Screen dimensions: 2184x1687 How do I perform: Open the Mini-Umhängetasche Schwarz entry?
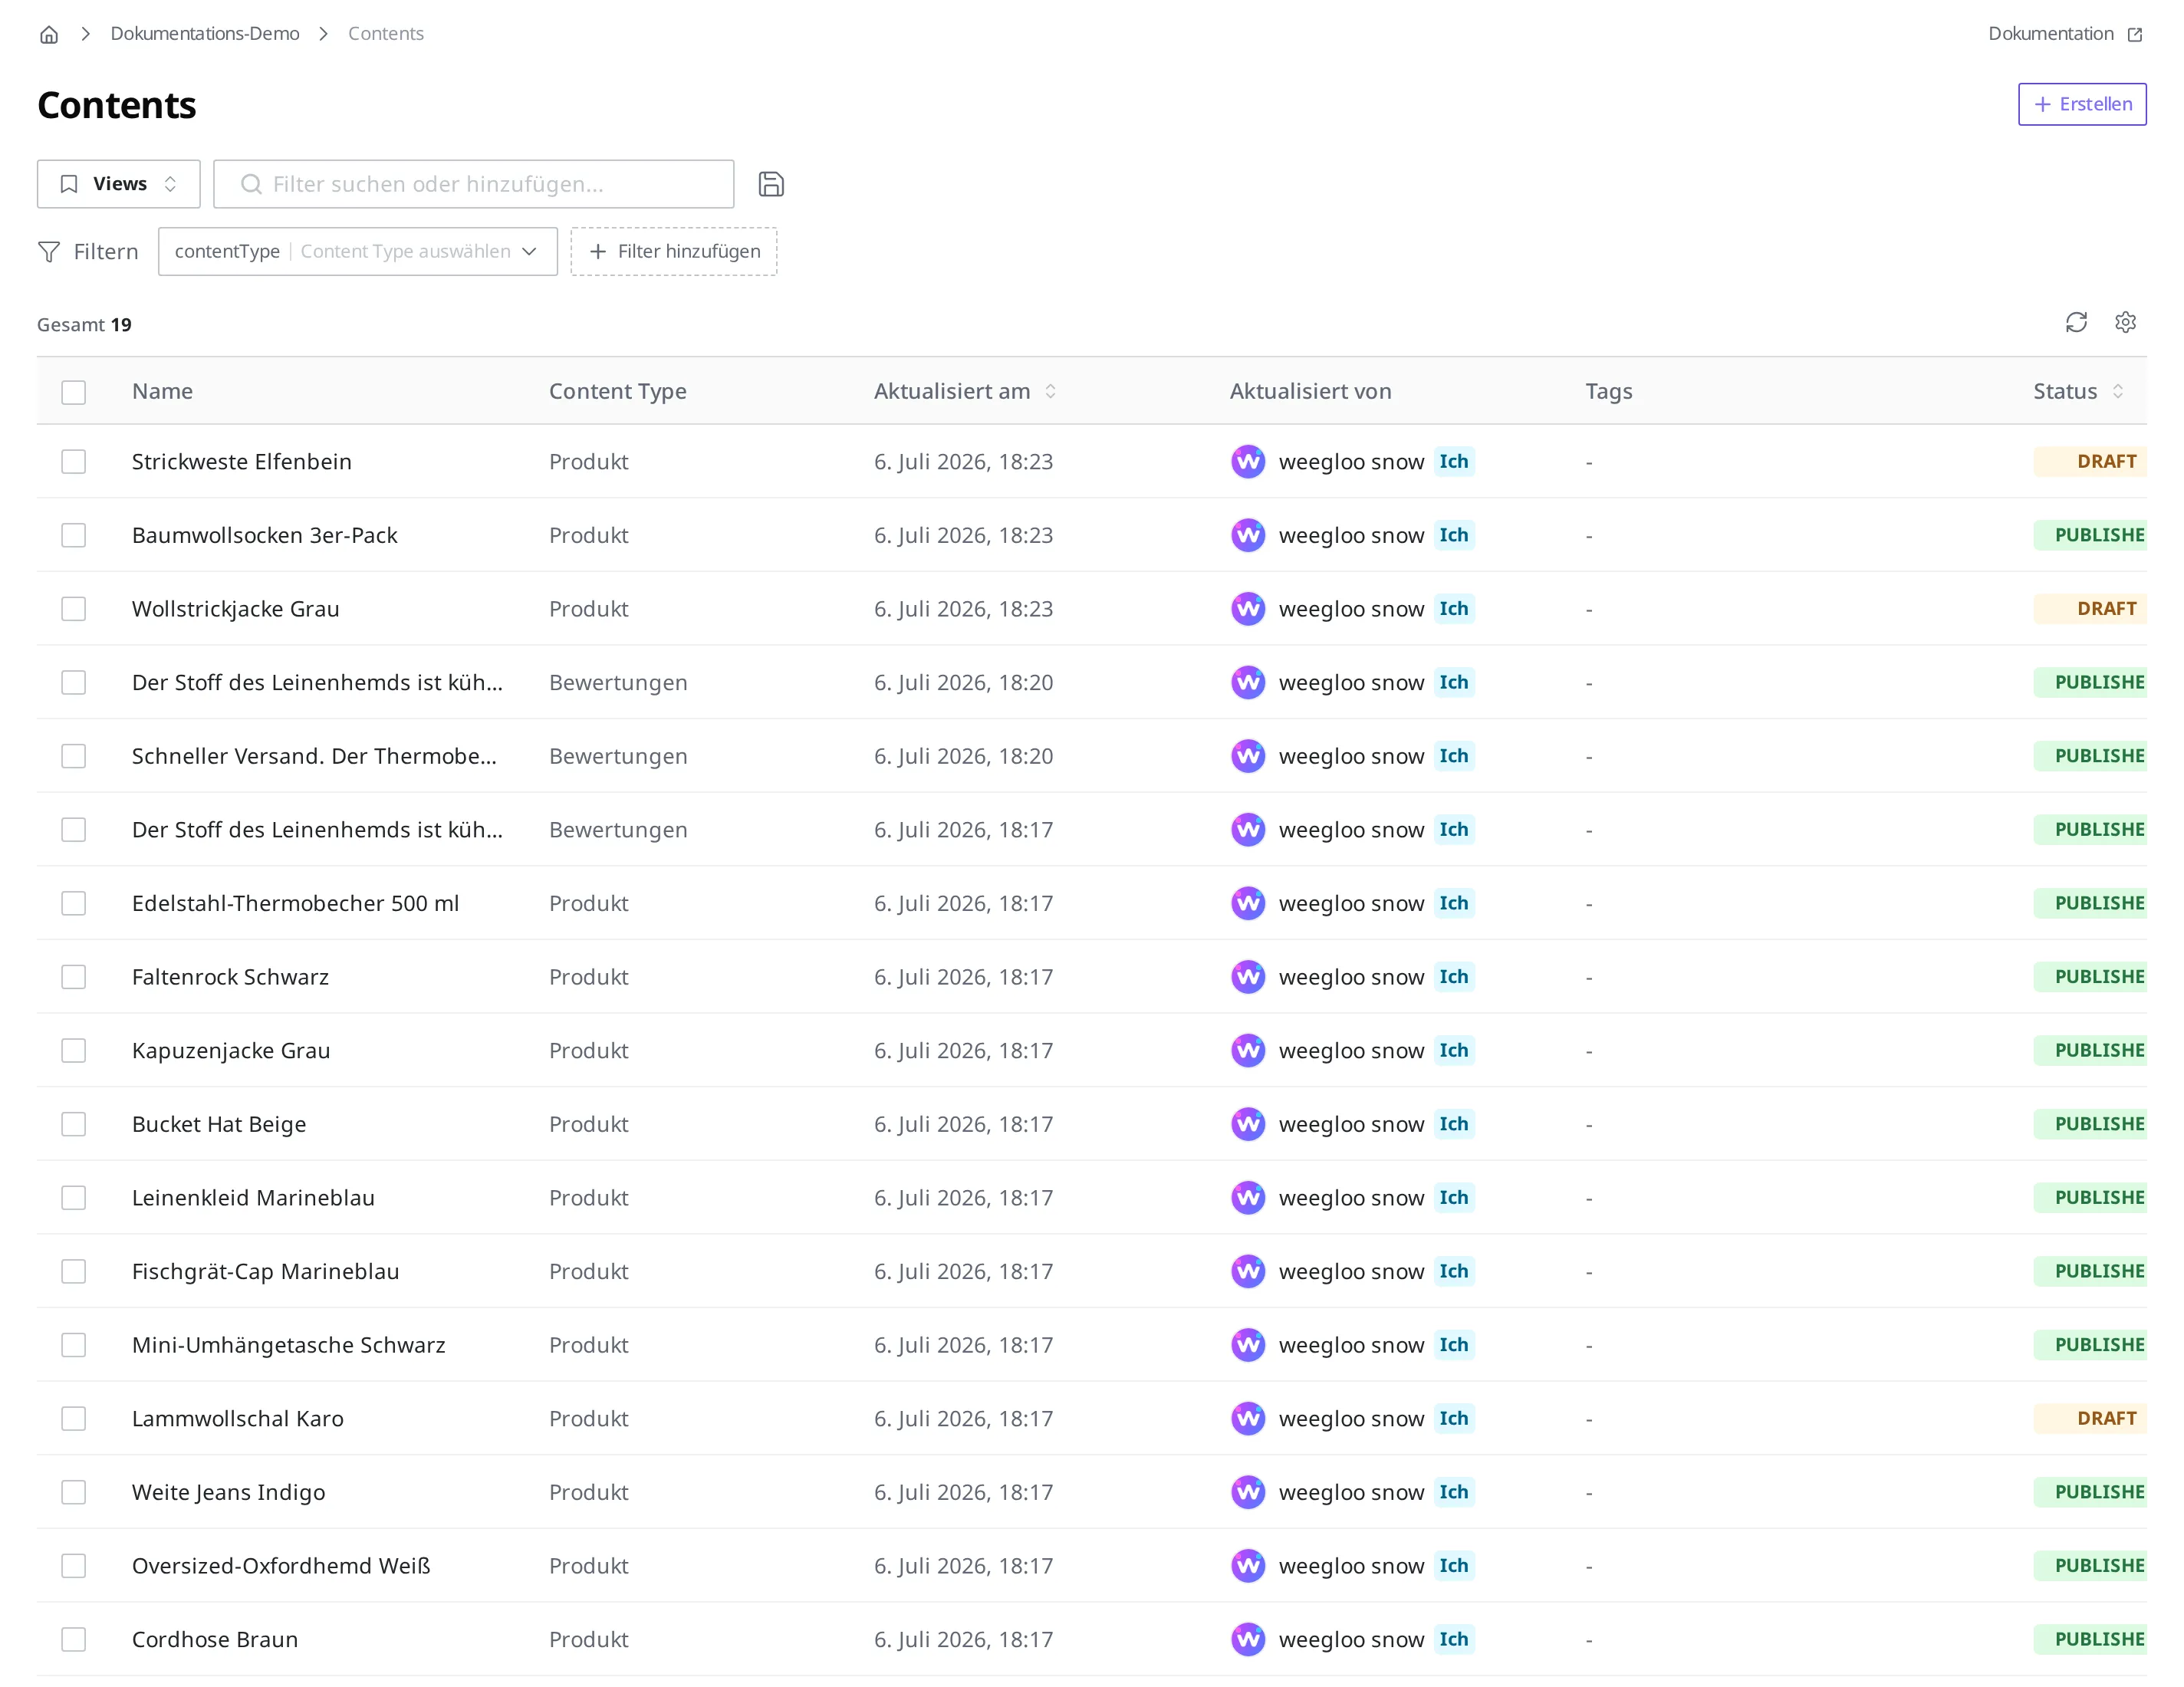pyautogui.click(x=289, y=1345)
